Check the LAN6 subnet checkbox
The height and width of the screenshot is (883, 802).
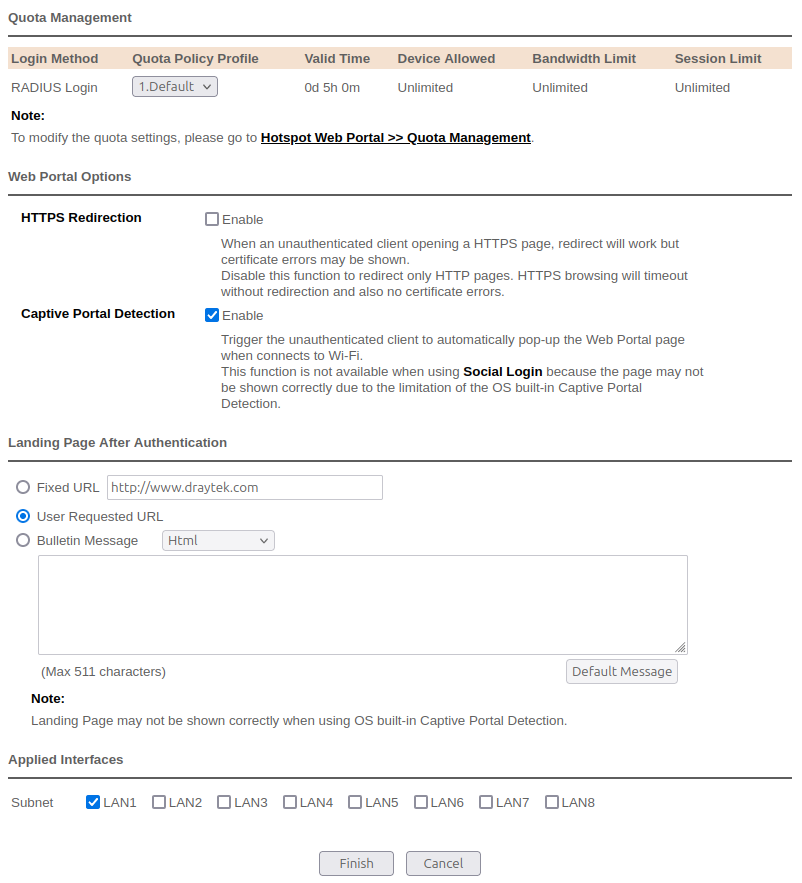click(421, 802)
